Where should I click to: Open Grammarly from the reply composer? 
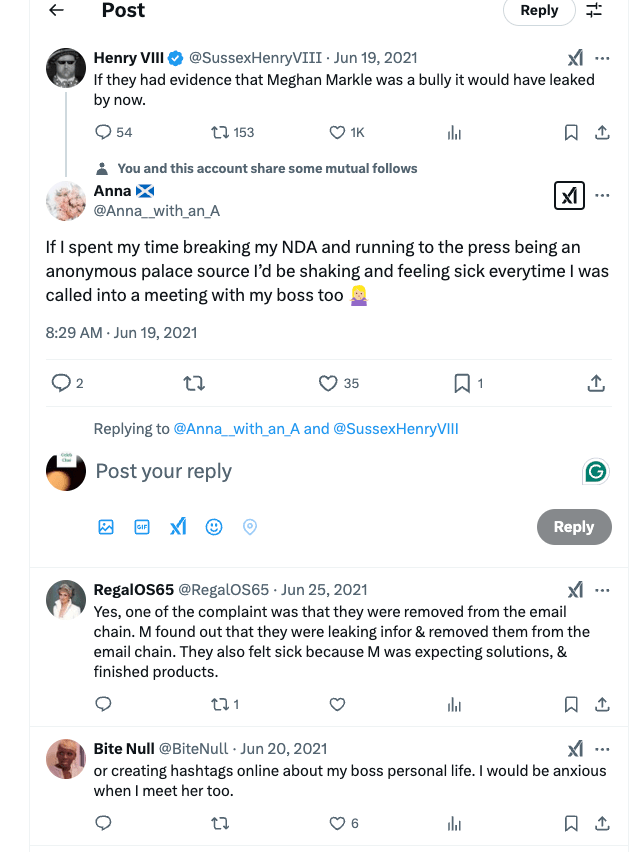596,470
